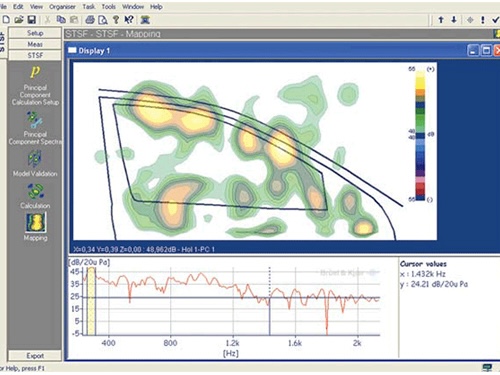Click the exclamation mark toolbar icon

[x=483, y=20]
